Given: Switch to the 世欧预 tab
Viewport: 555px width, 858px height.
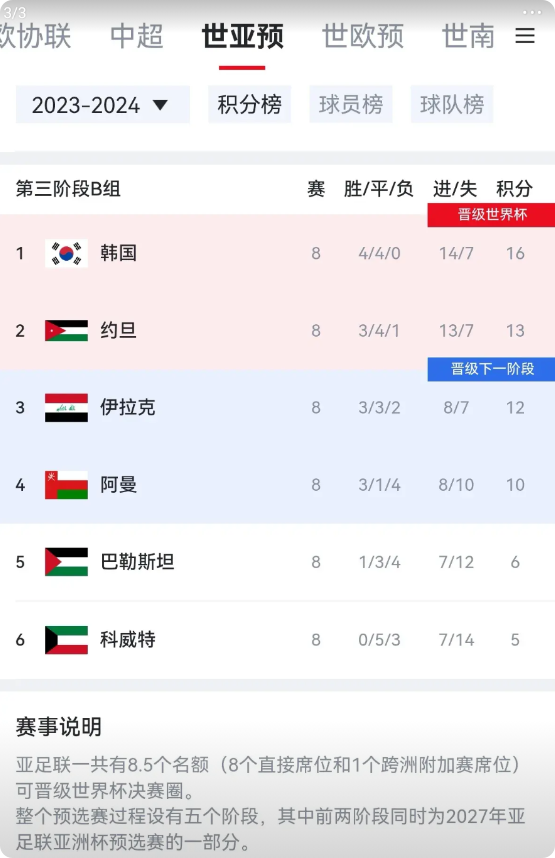Looking at the screenshot, I should point(362,36).
